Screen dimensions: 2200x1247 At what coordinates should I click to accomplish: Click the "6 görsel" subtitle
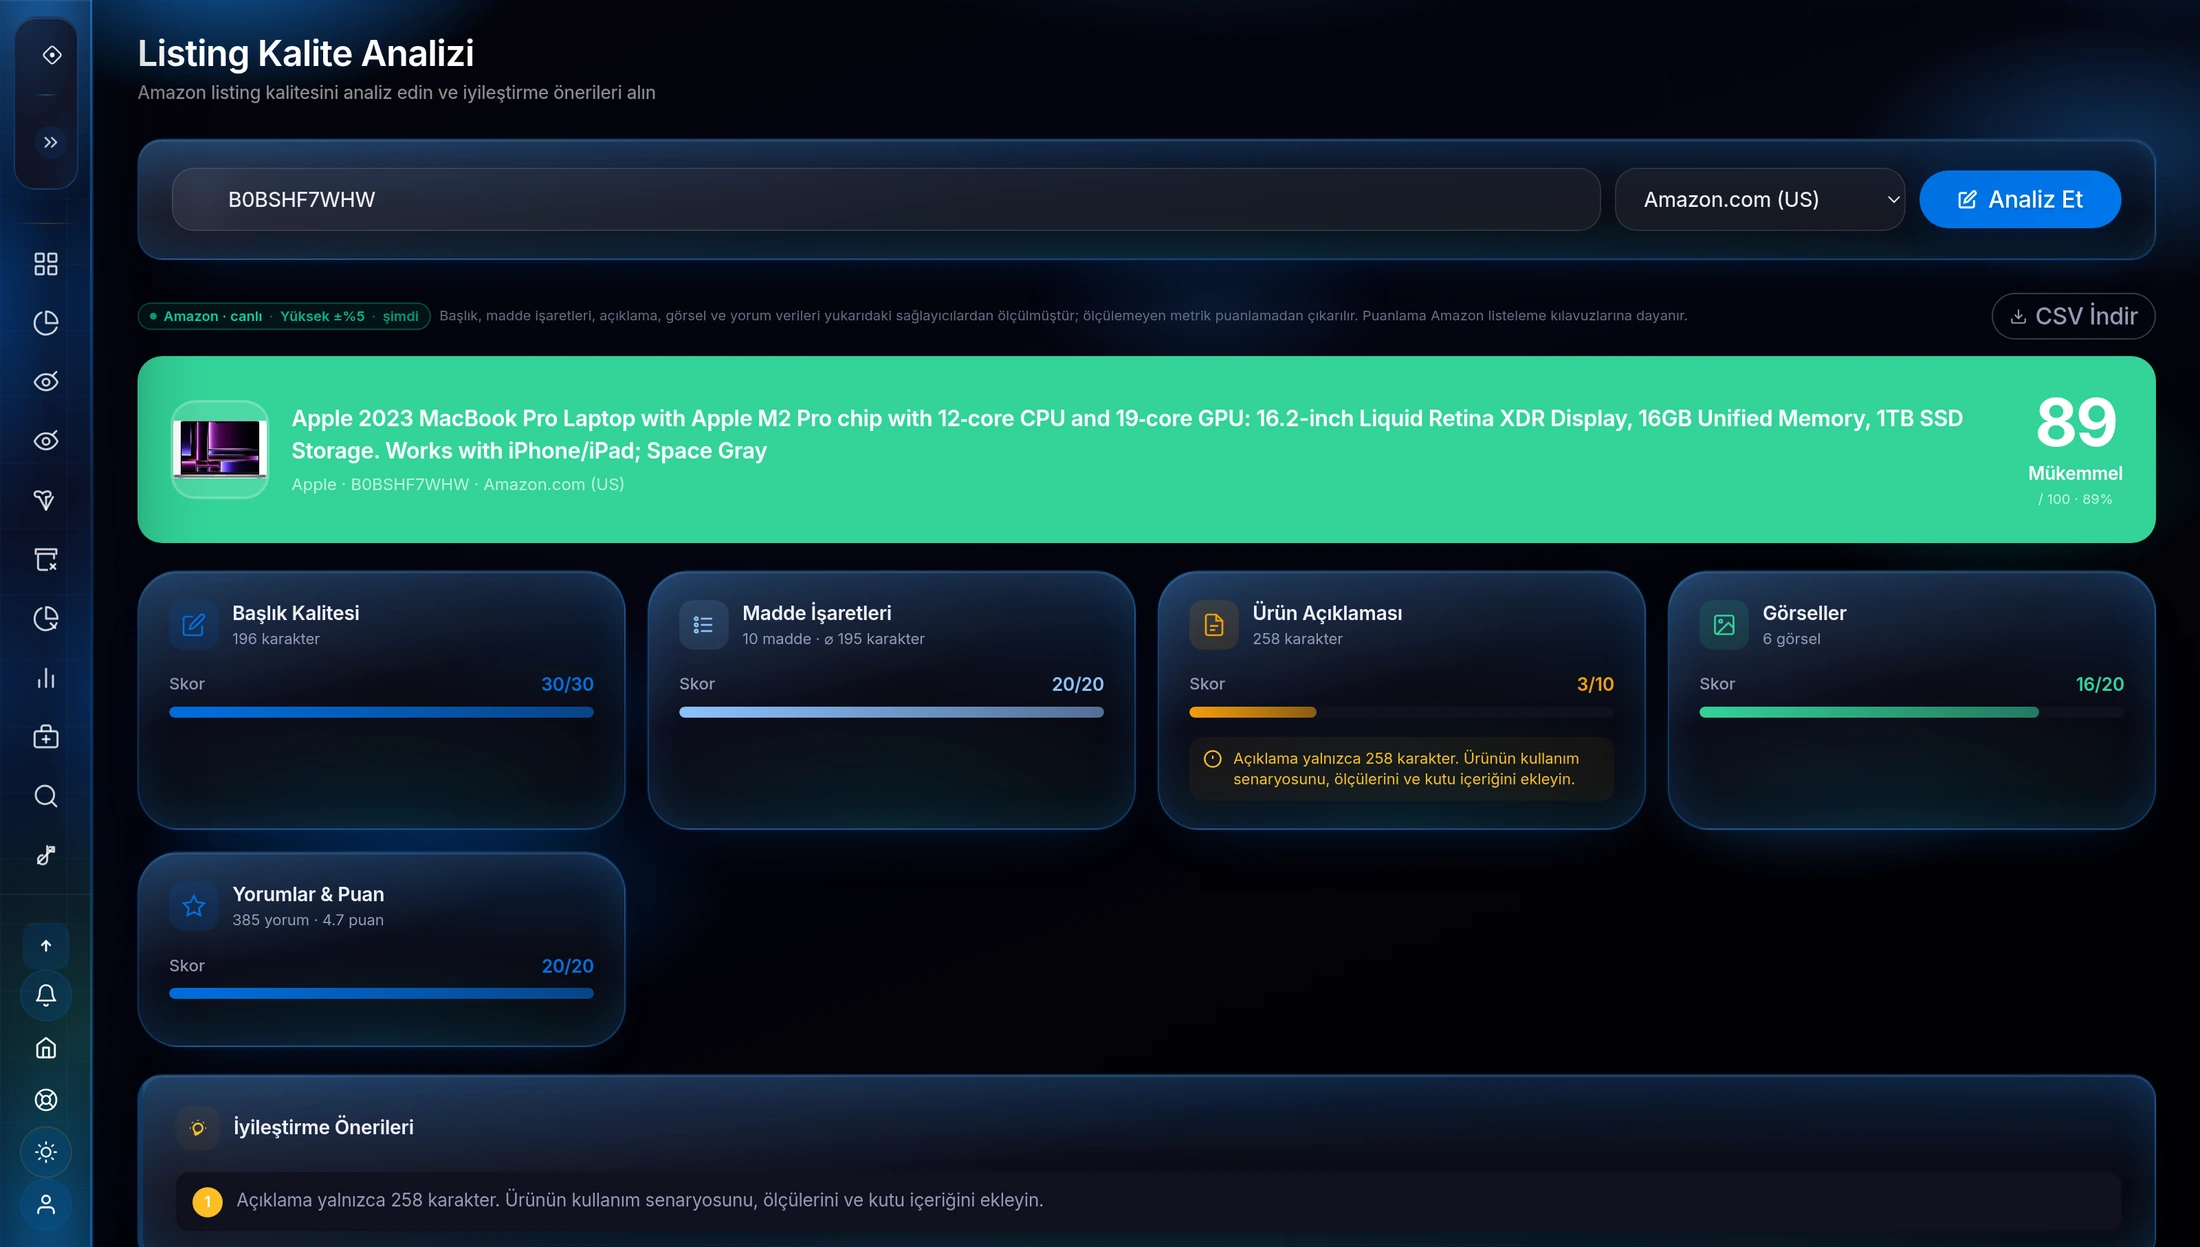click(1791, 639)
